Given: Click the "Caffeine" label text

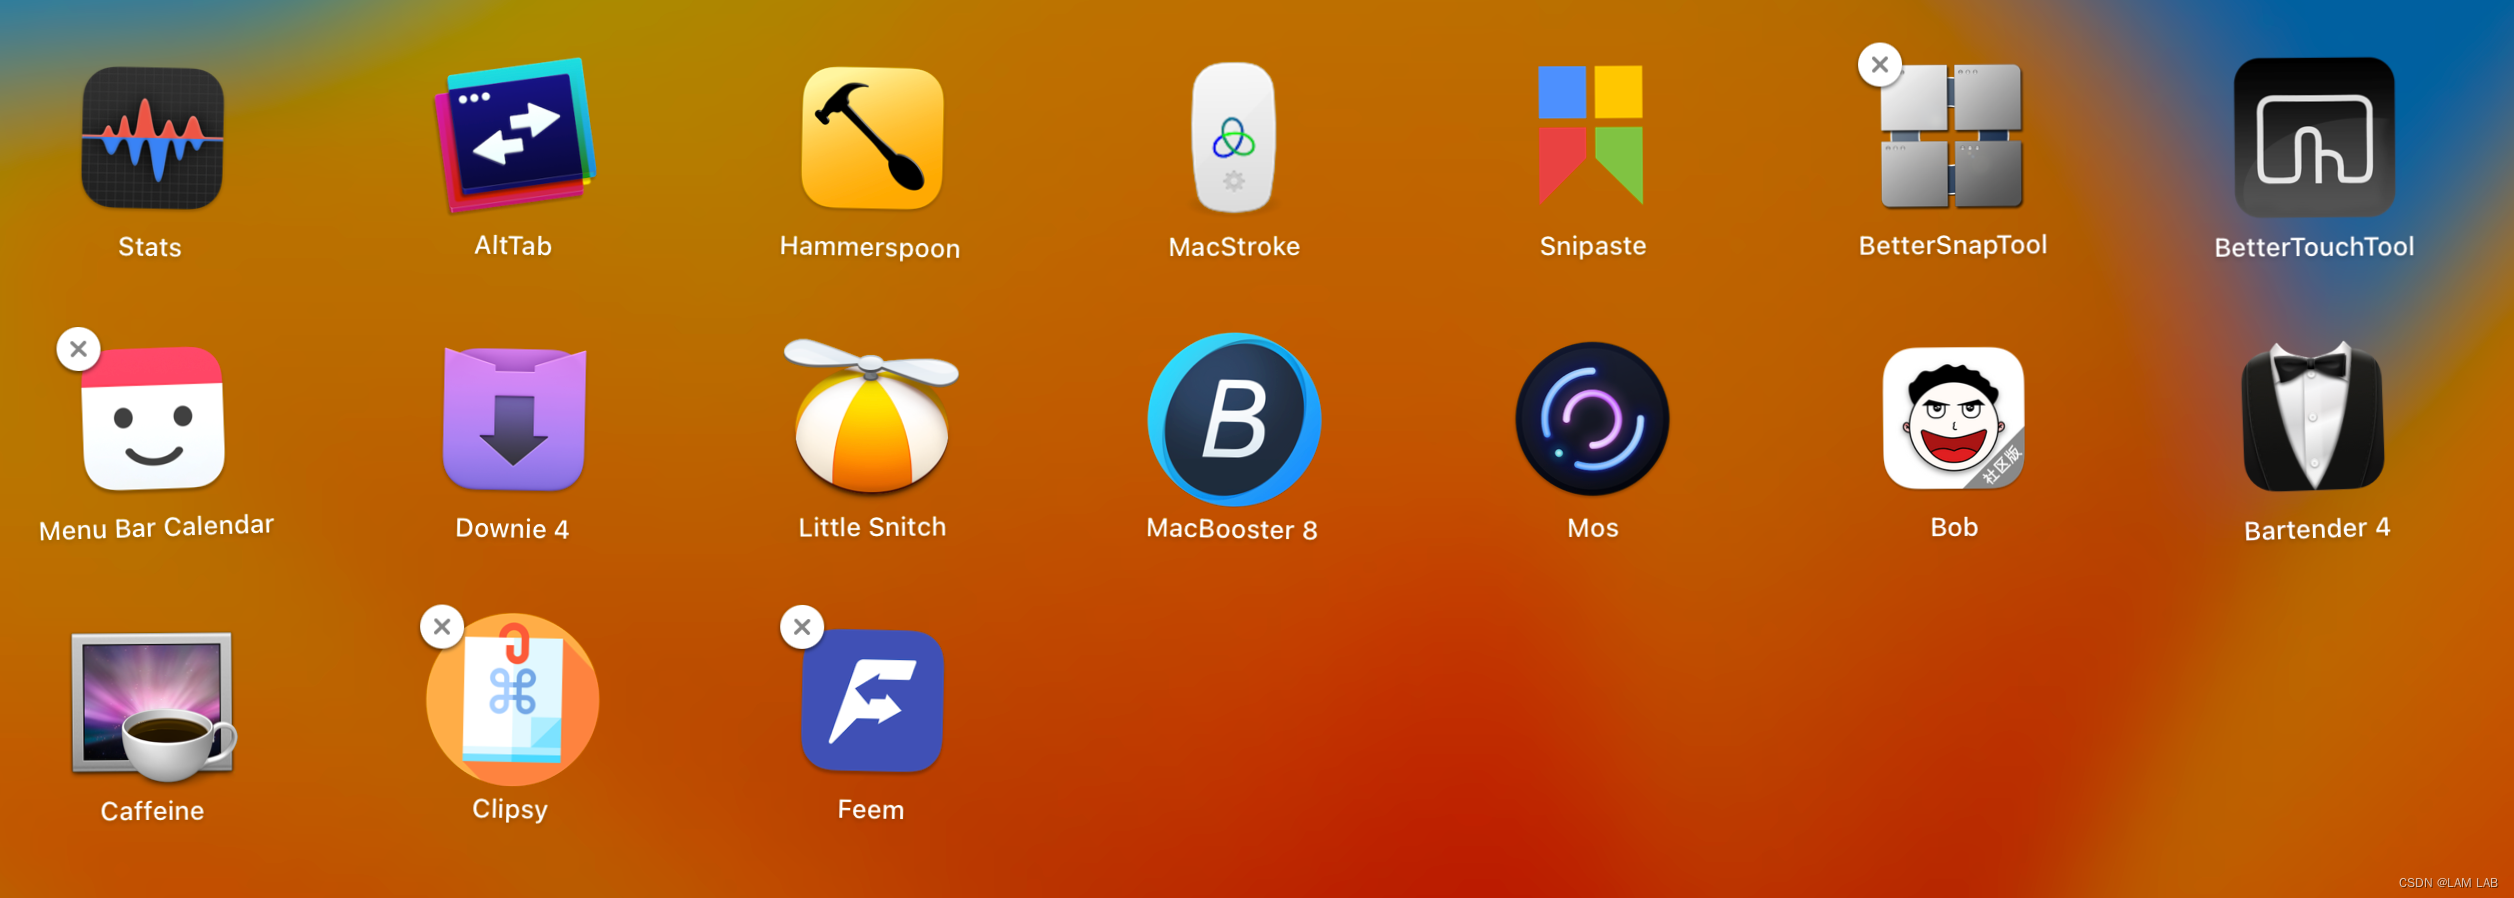Looking at the screenshot, I should 152,811.
